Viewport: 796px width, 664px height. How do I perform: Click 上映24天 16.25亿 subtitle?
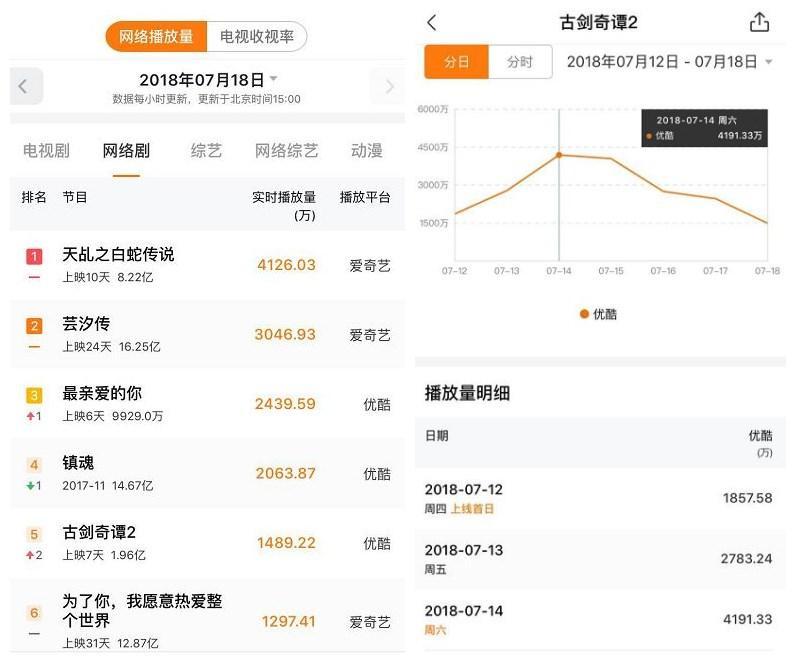tap(111, 347)
